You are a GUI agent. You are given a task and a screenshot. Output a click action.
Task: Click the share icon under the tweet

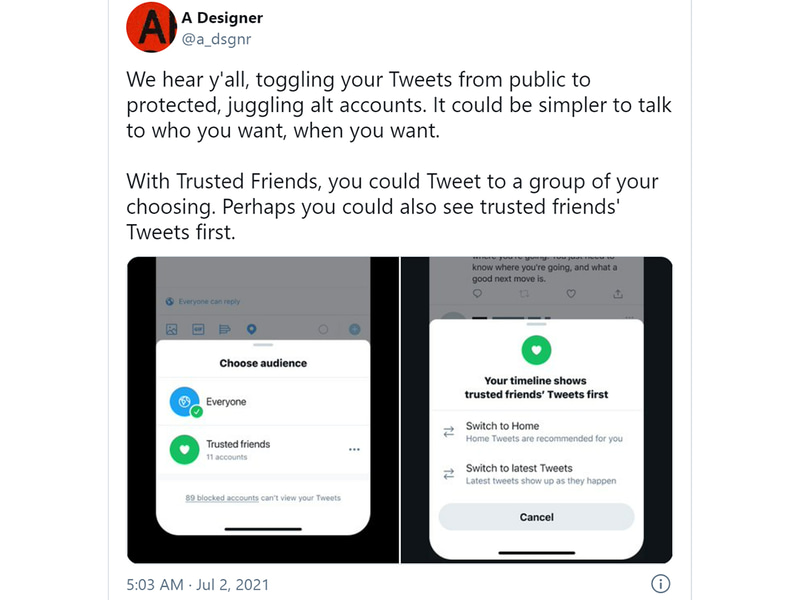pos(618,294)
